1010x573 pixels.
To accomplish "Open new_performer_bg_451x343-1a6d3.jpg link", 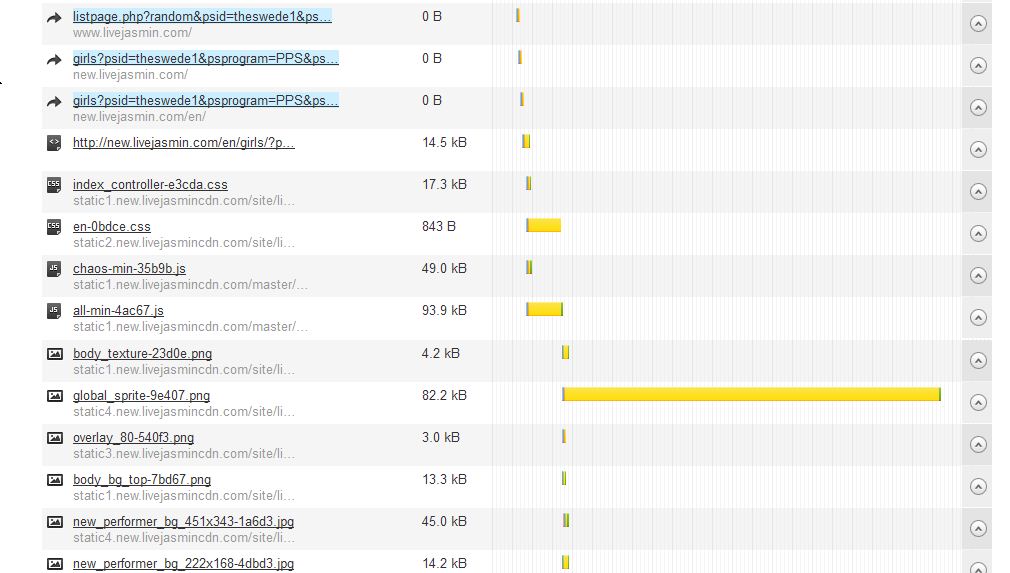I will coord(184,521).
